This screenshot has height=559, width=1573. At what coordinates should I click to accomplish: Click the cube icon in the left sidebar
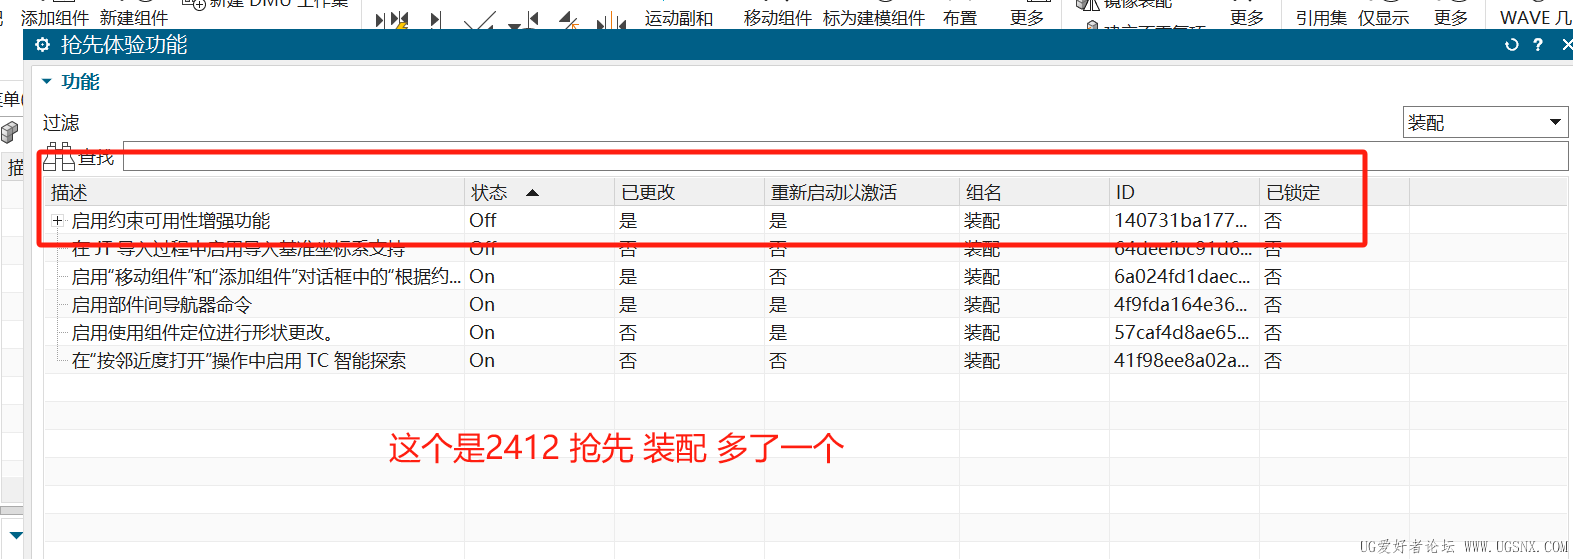point(10,132)
